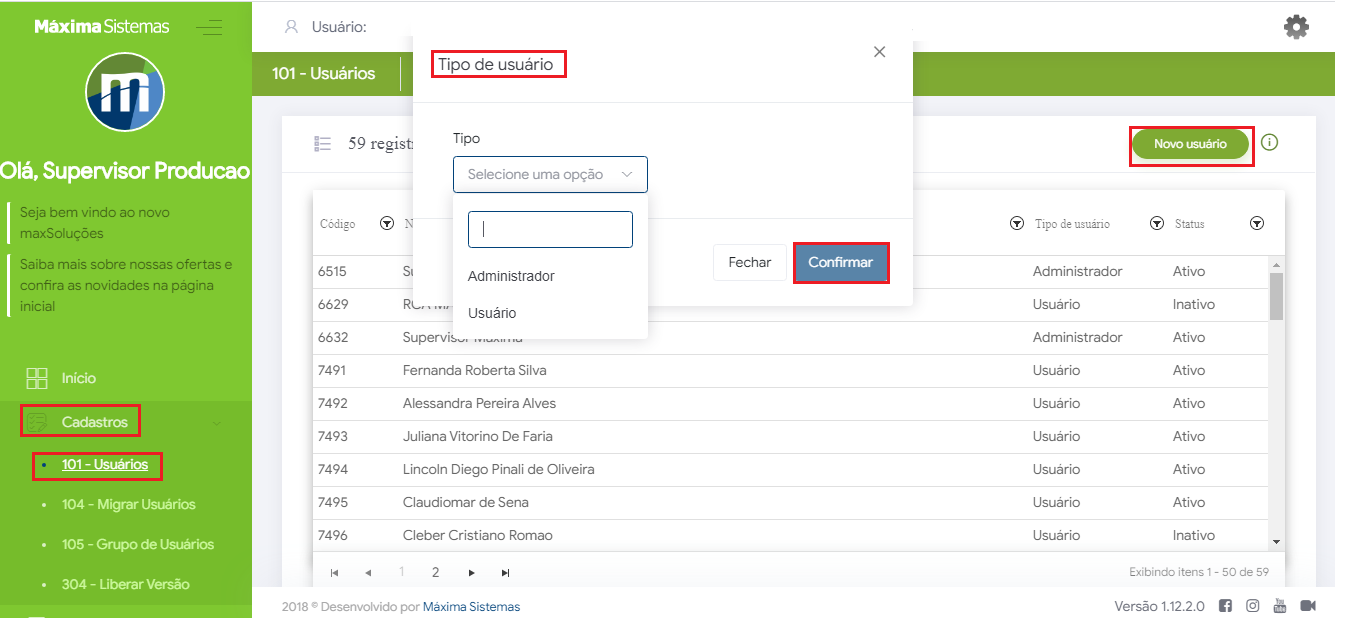Select row Fernanda Roberta Silva
The width and height of the screenshot is (1349, 620).
(790, 370)
